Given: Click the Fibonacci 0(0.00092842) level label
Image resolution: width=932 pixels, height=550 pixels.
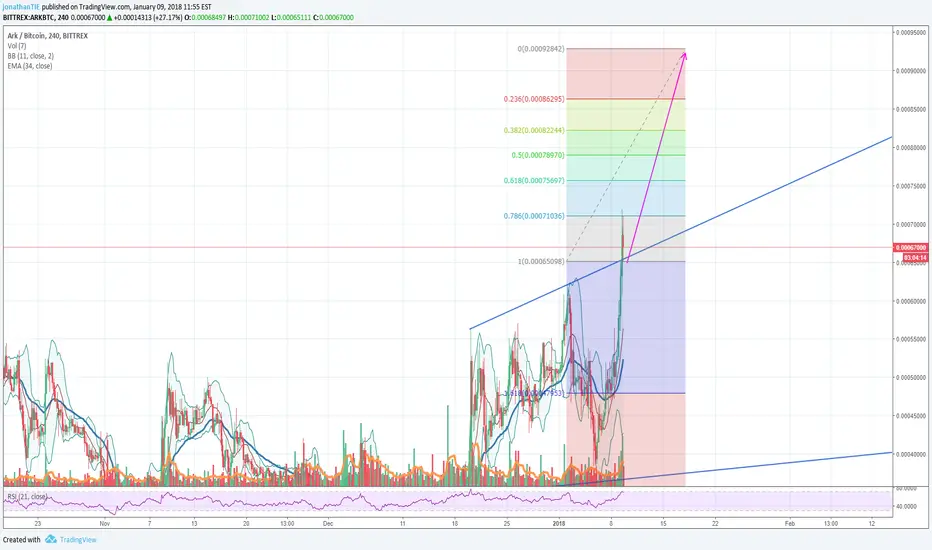Looking at the screenshot, I should (541, 49).
